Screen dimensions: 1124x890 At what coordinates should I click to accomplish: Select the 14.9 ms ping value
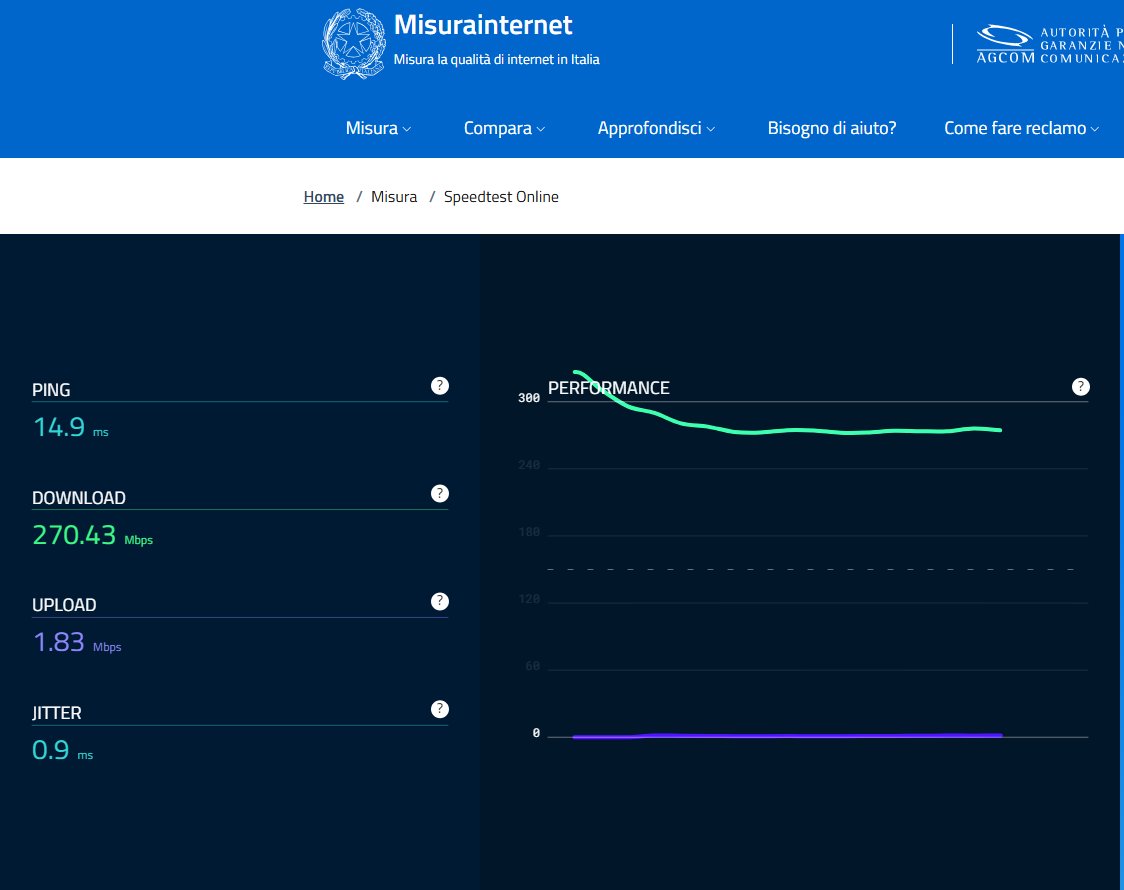tap(59, 427)
